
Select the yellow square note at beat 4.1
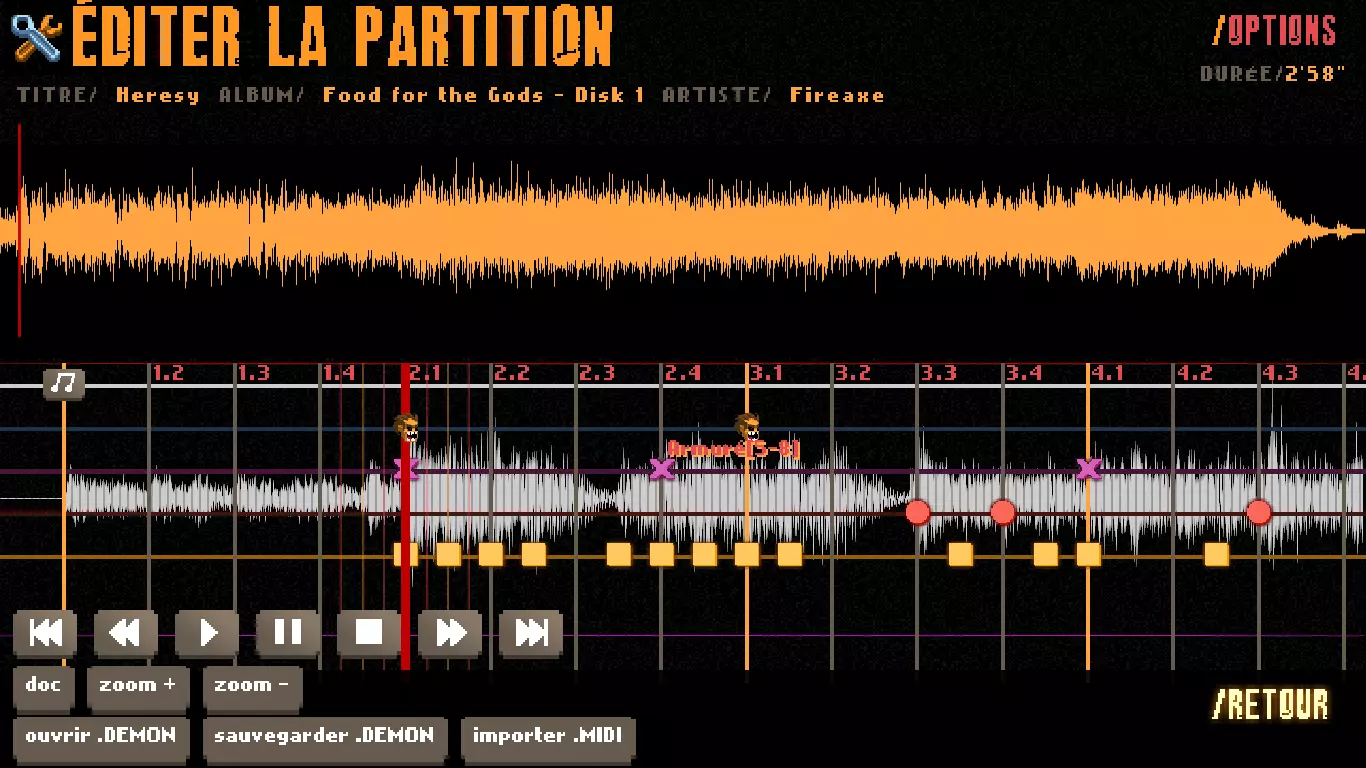[x=1089, y=554]
